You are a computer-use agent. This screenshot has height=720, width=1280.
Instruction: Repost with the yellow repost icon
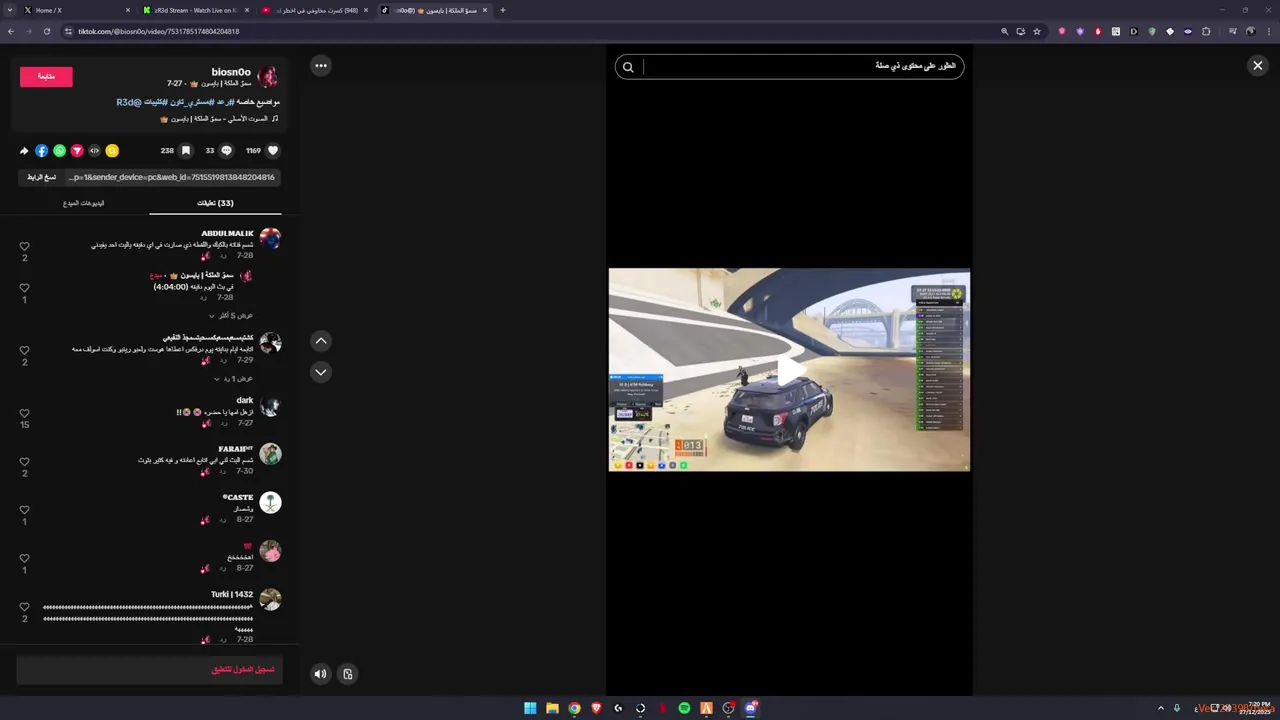click(112, 151)
